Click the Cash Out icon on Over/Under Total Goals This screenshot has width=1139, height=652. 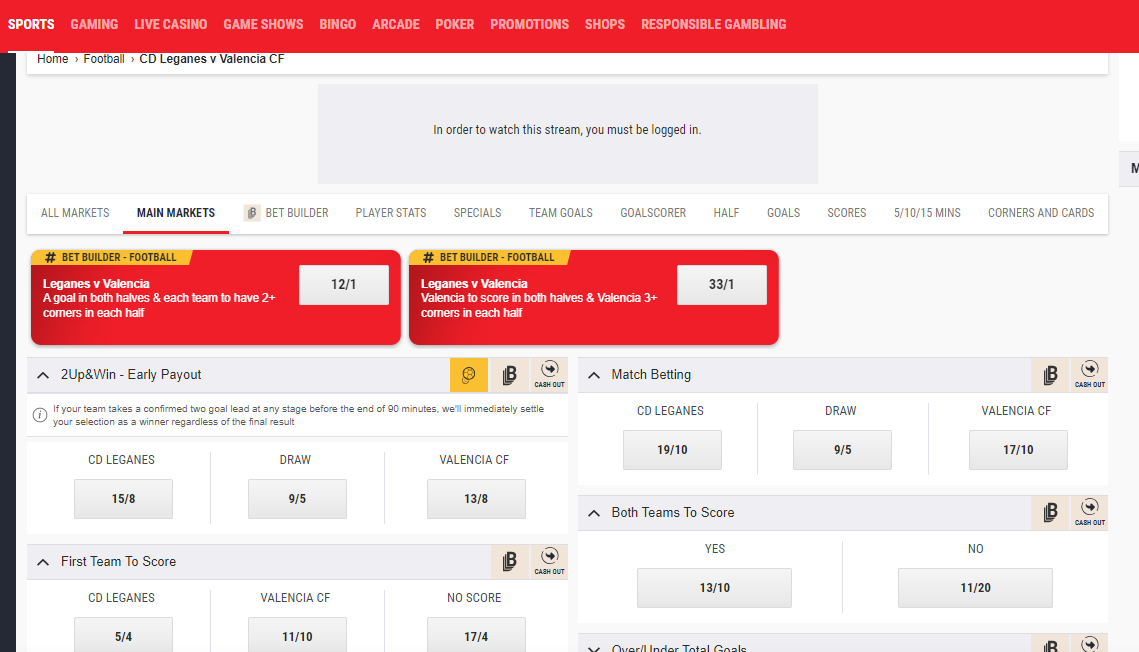[x=1090, y=644]
